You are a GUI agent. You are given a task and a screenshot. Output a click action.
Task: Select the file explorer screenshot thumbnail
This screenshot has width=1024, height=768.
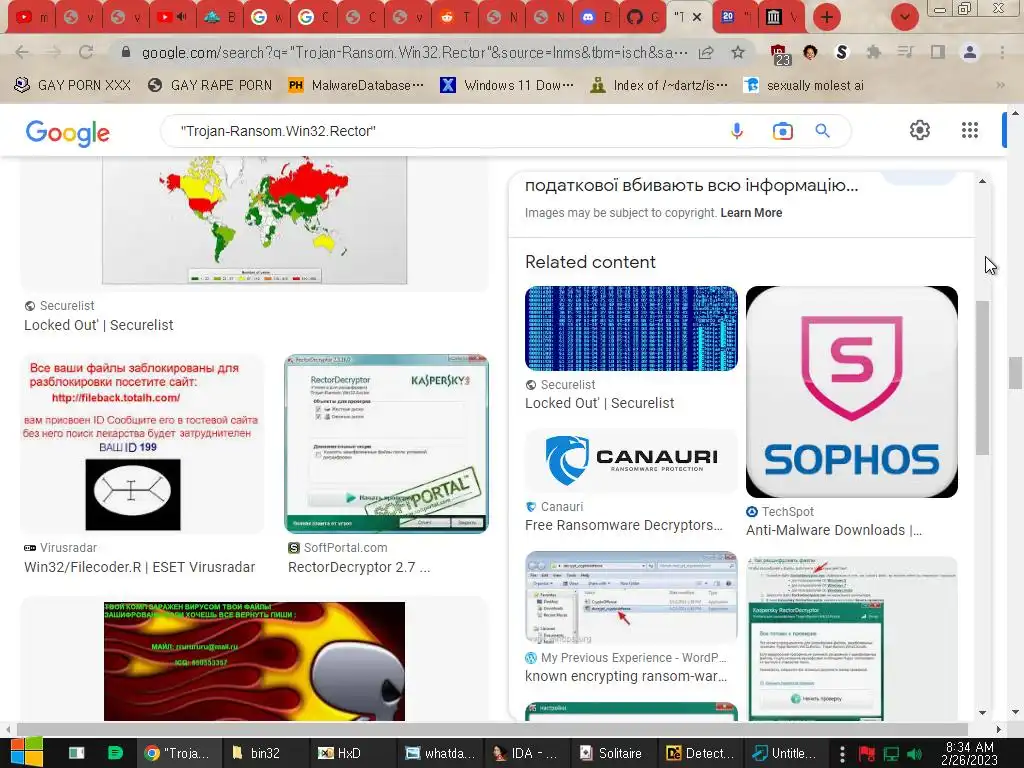click(x=632, y=598)
